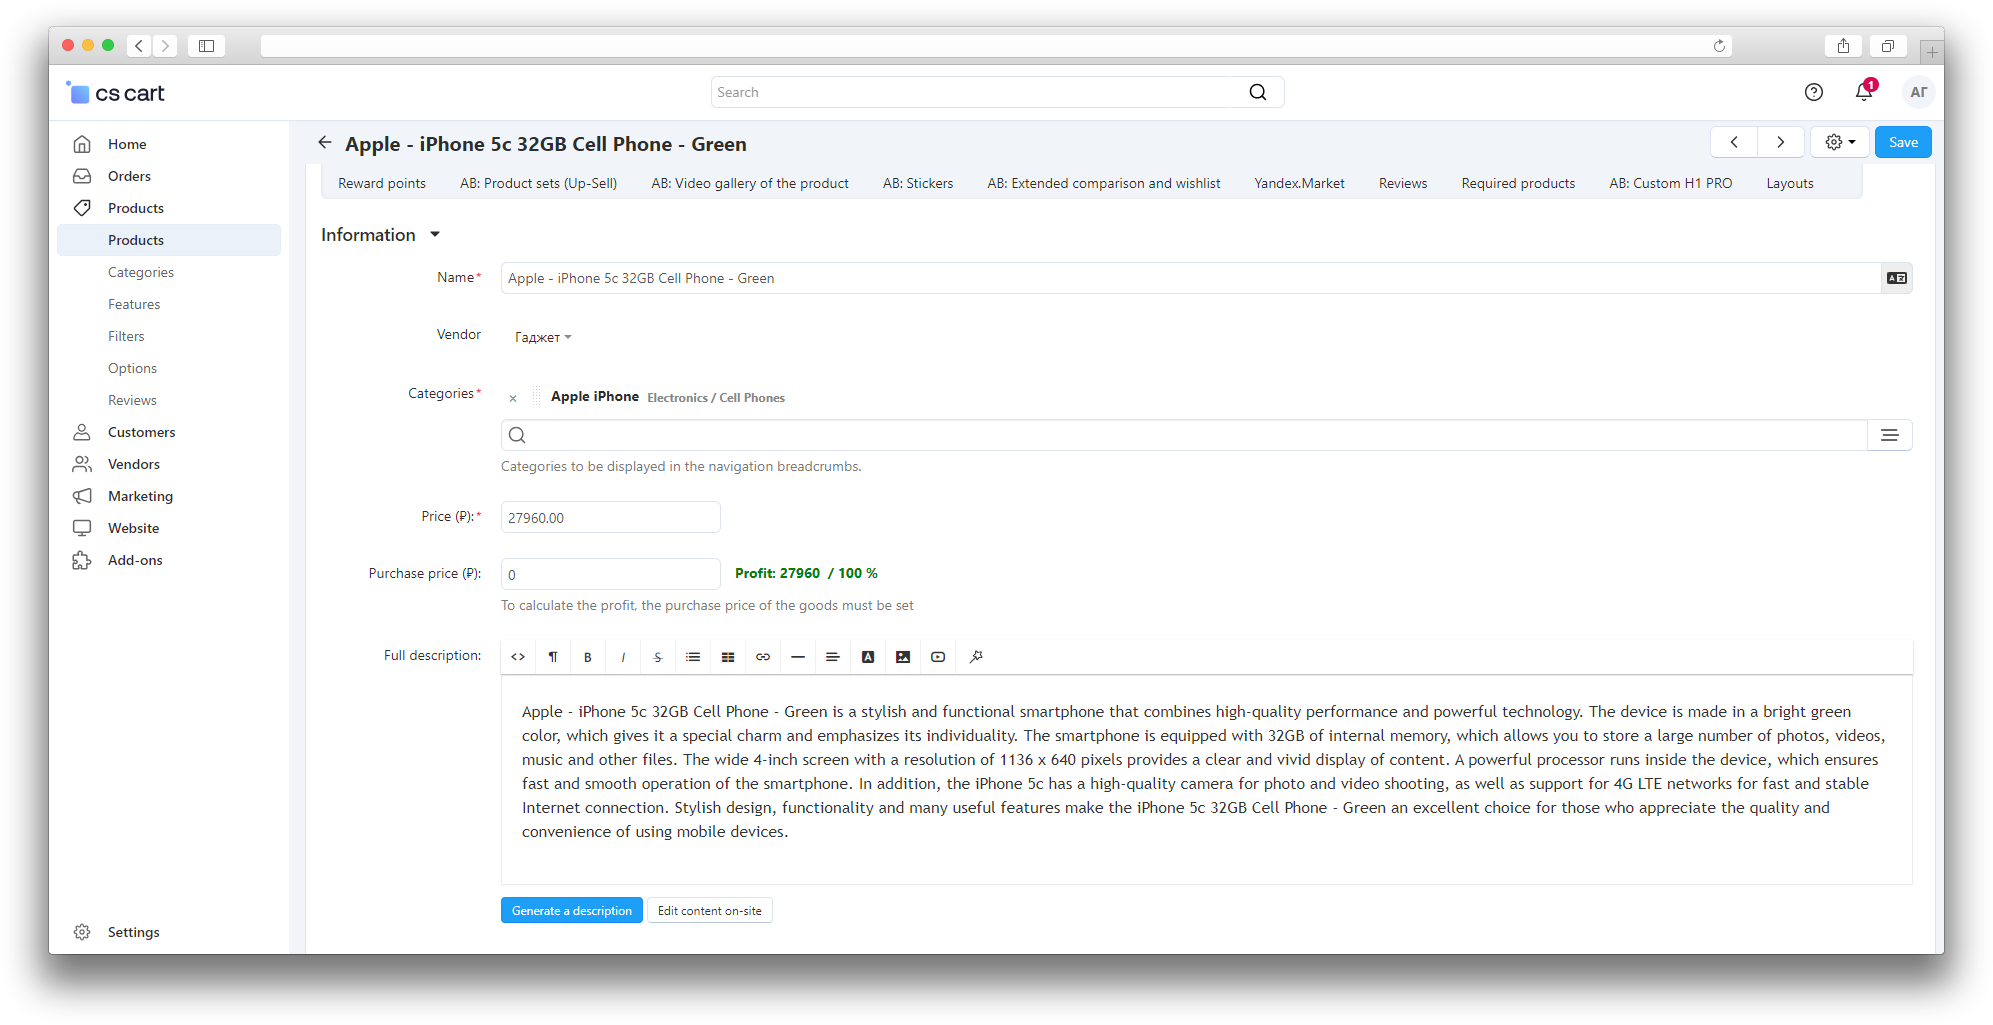Image resolution: width=1993 pixels, height=1025 pixels.
Task: Click the Purchase price input field
Action: click(x=610, y=574)
